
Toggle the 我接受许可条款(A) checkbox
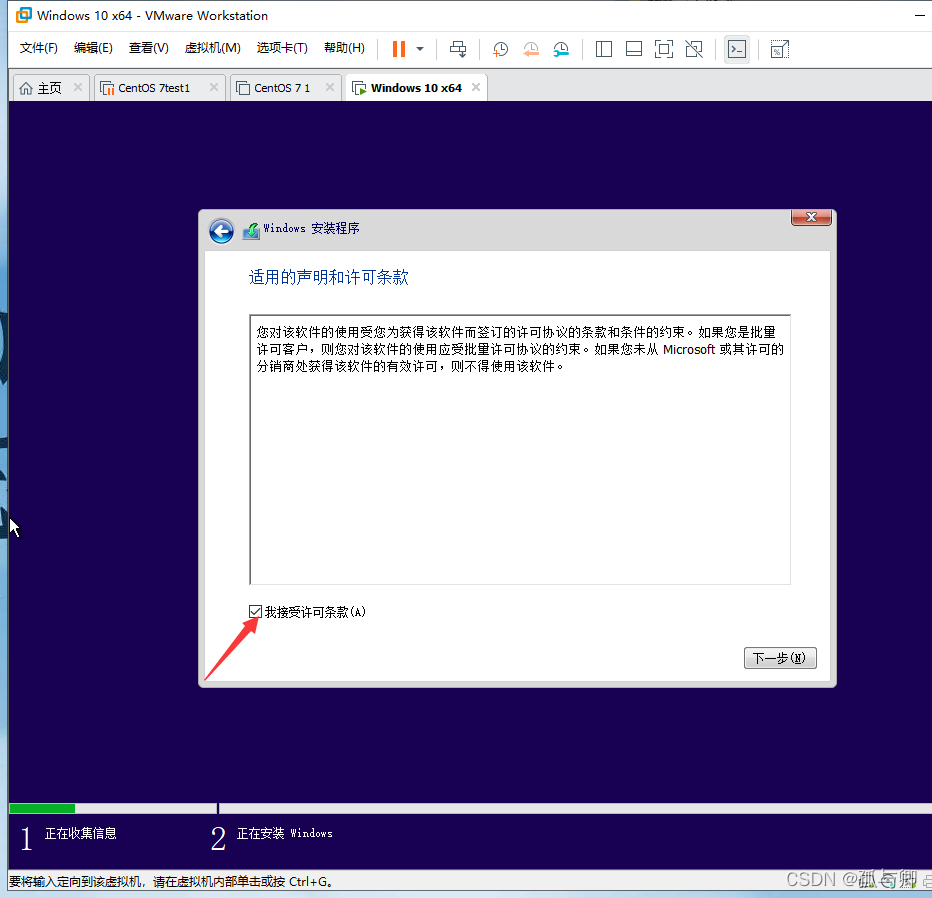(256, 612)
